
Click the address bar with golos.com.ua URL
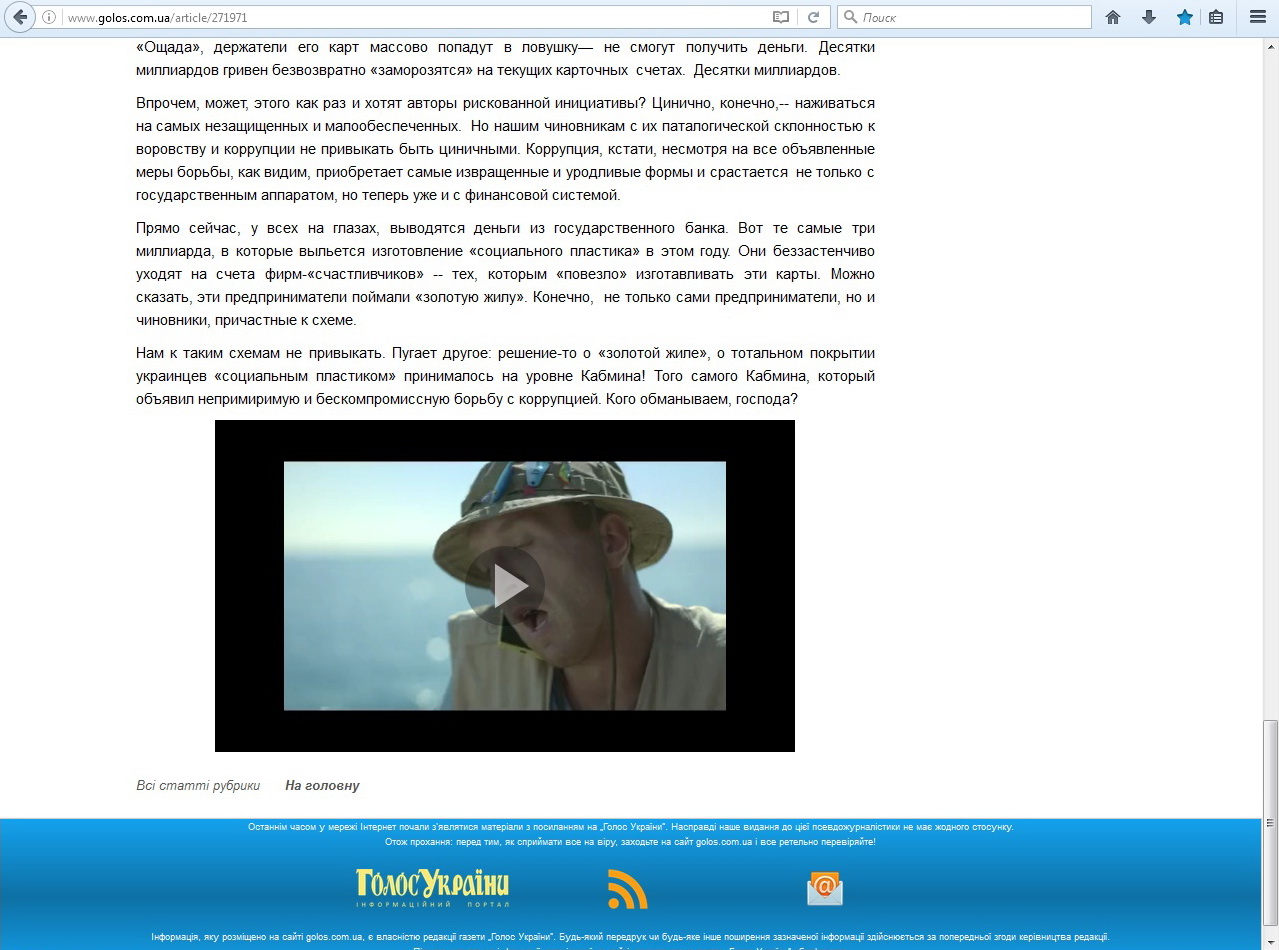400,17
